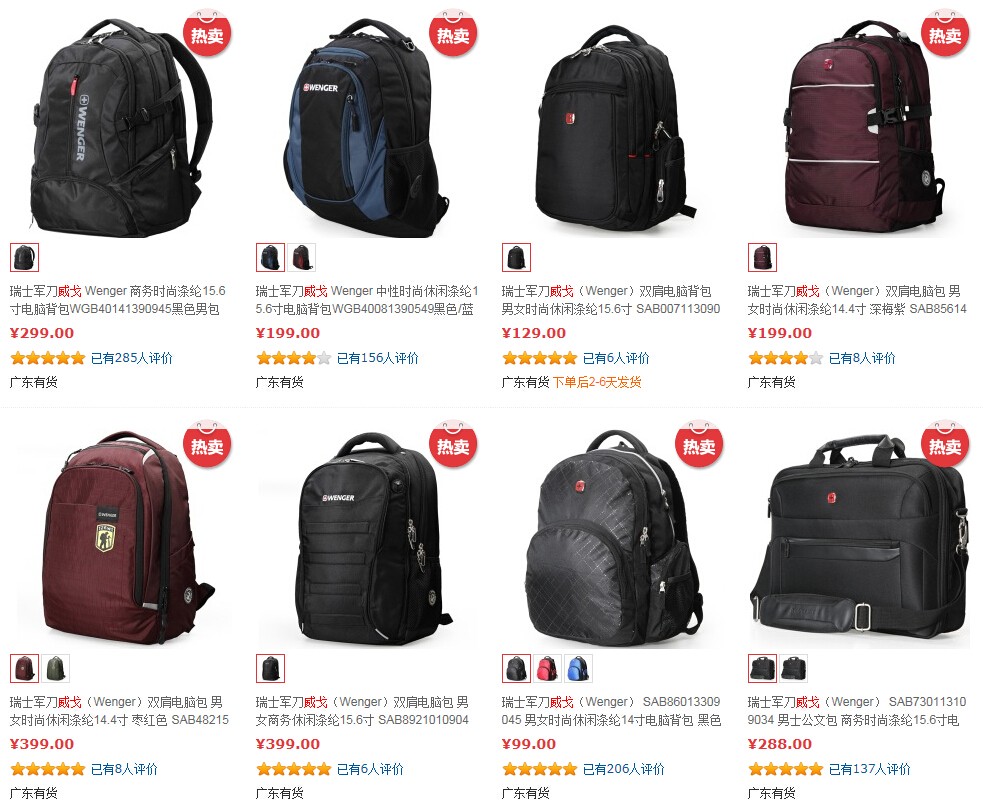
Task: Open title link for SAB007113090 backpack
Action: (611, 300)
